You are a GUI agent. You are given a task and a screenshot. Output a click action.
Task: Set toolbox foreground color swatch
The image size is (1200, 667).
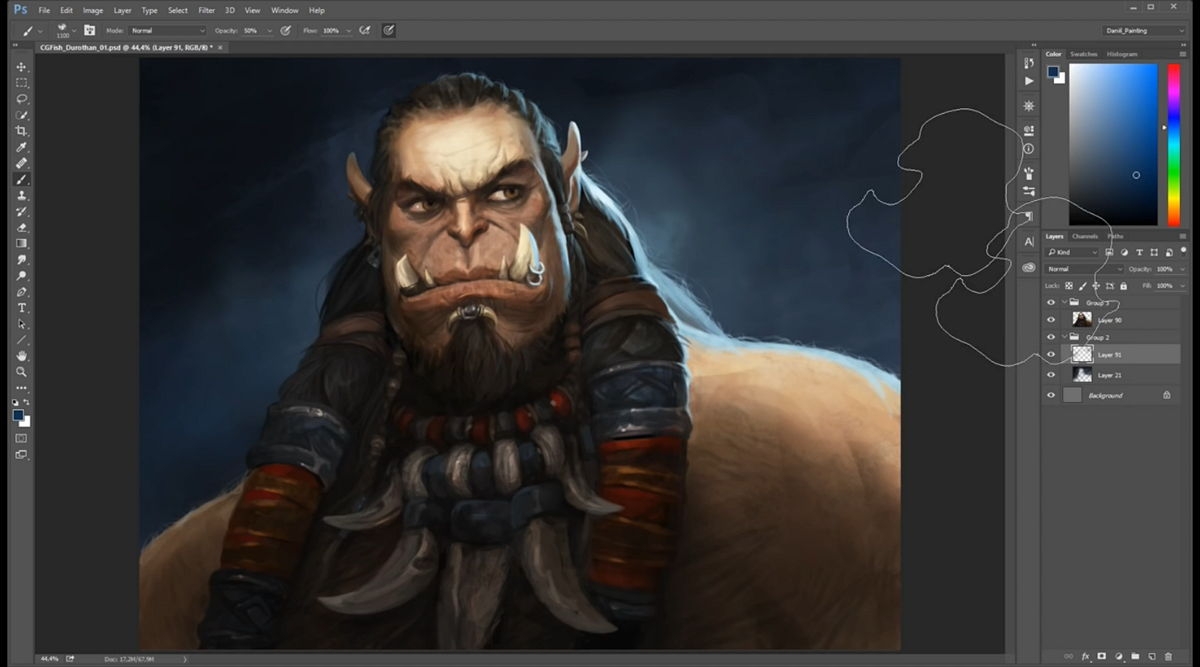pos(18,415)
